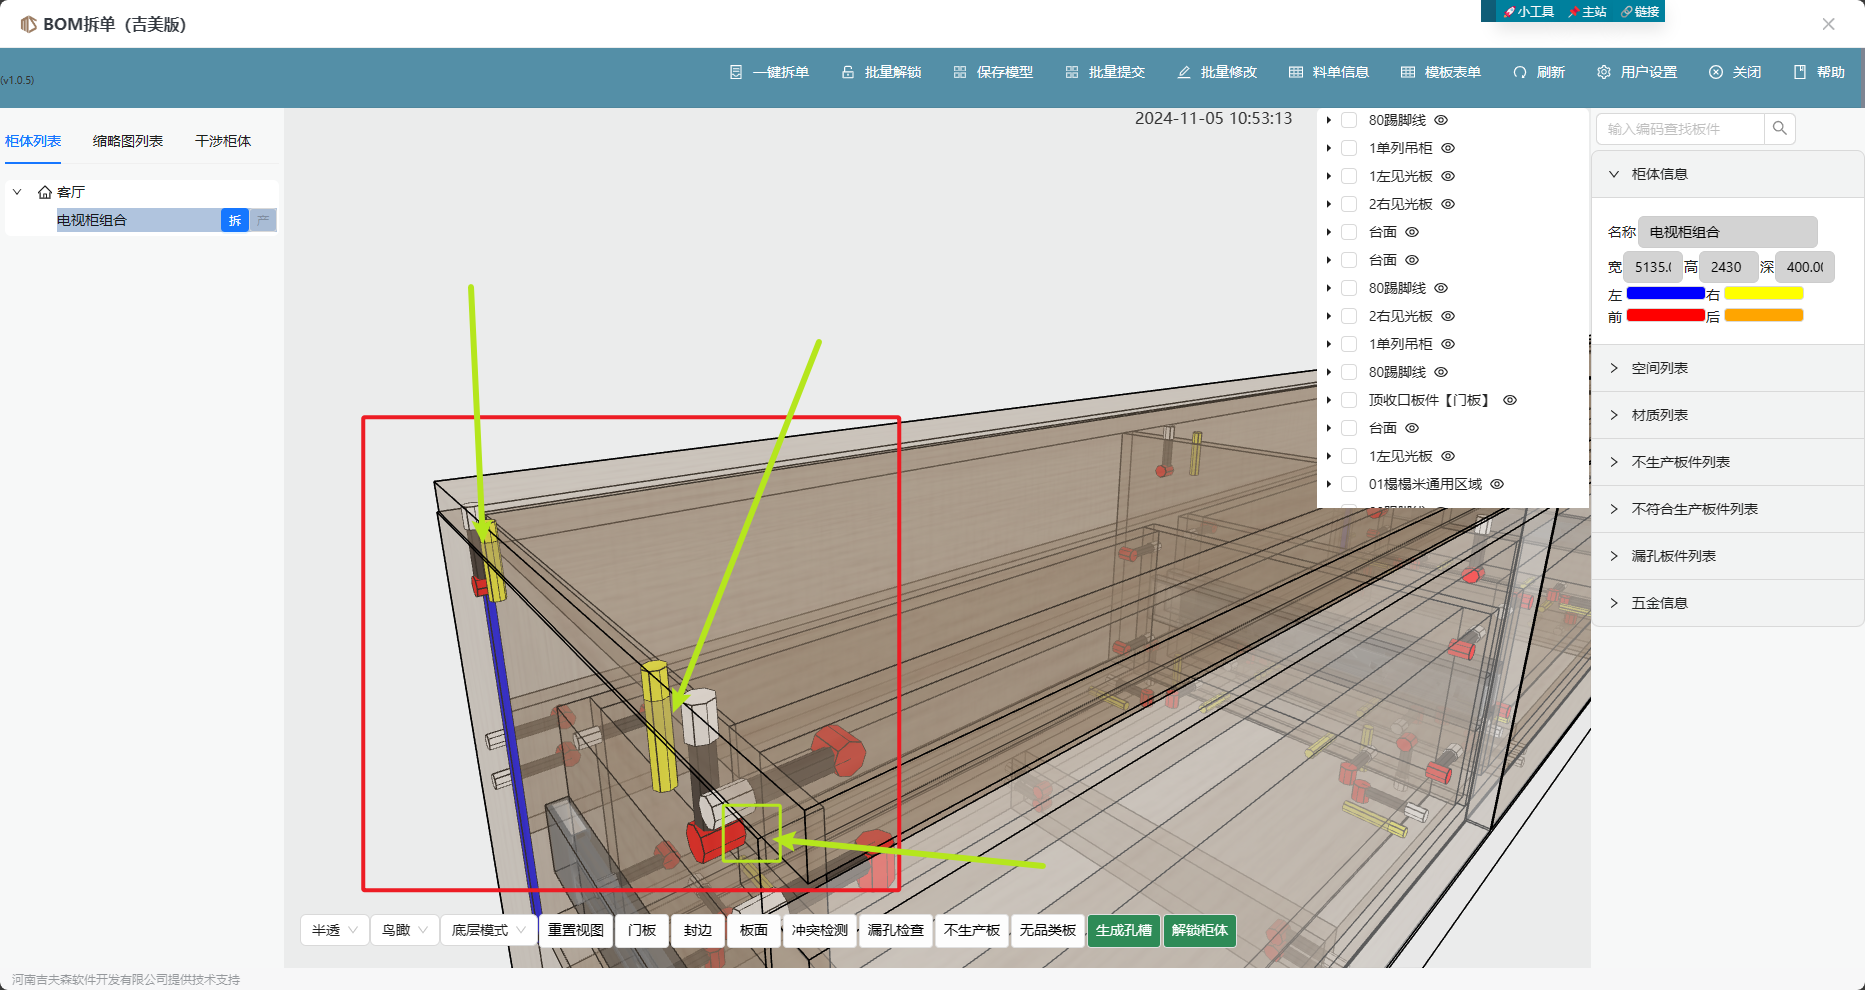Check the 1单列吊柜 checkbox at top
The height and width of the screenshot is (990, 1865).
click(1349, 148)
